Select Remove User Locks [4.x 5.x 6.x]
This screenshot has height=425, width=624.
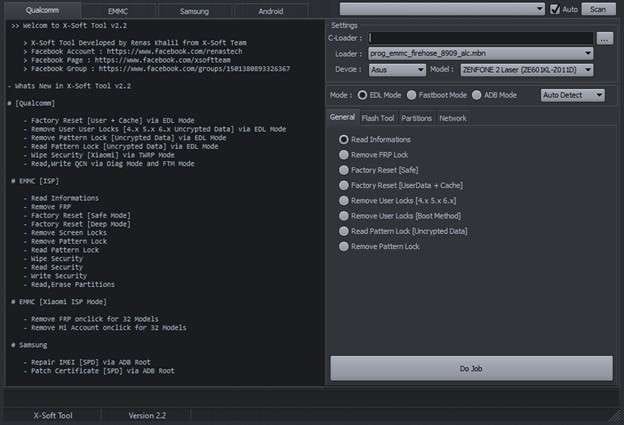click(397, 201)
